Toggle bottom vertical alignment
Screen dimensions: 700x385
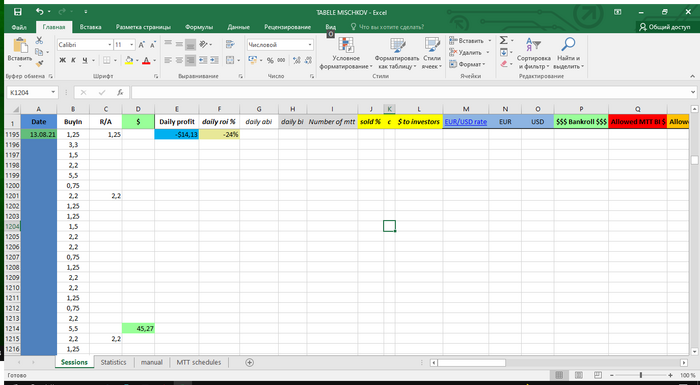tap(190, 44)
